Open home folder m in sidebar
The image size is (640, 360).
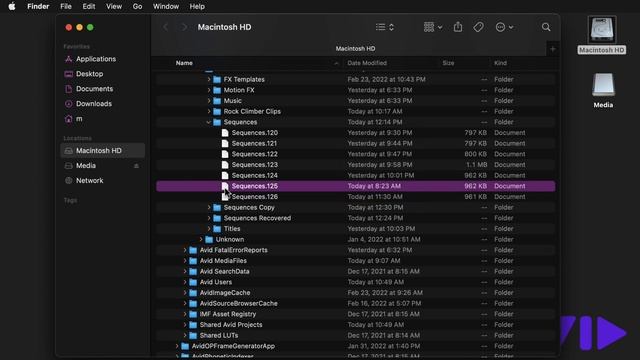pos(79,119)
